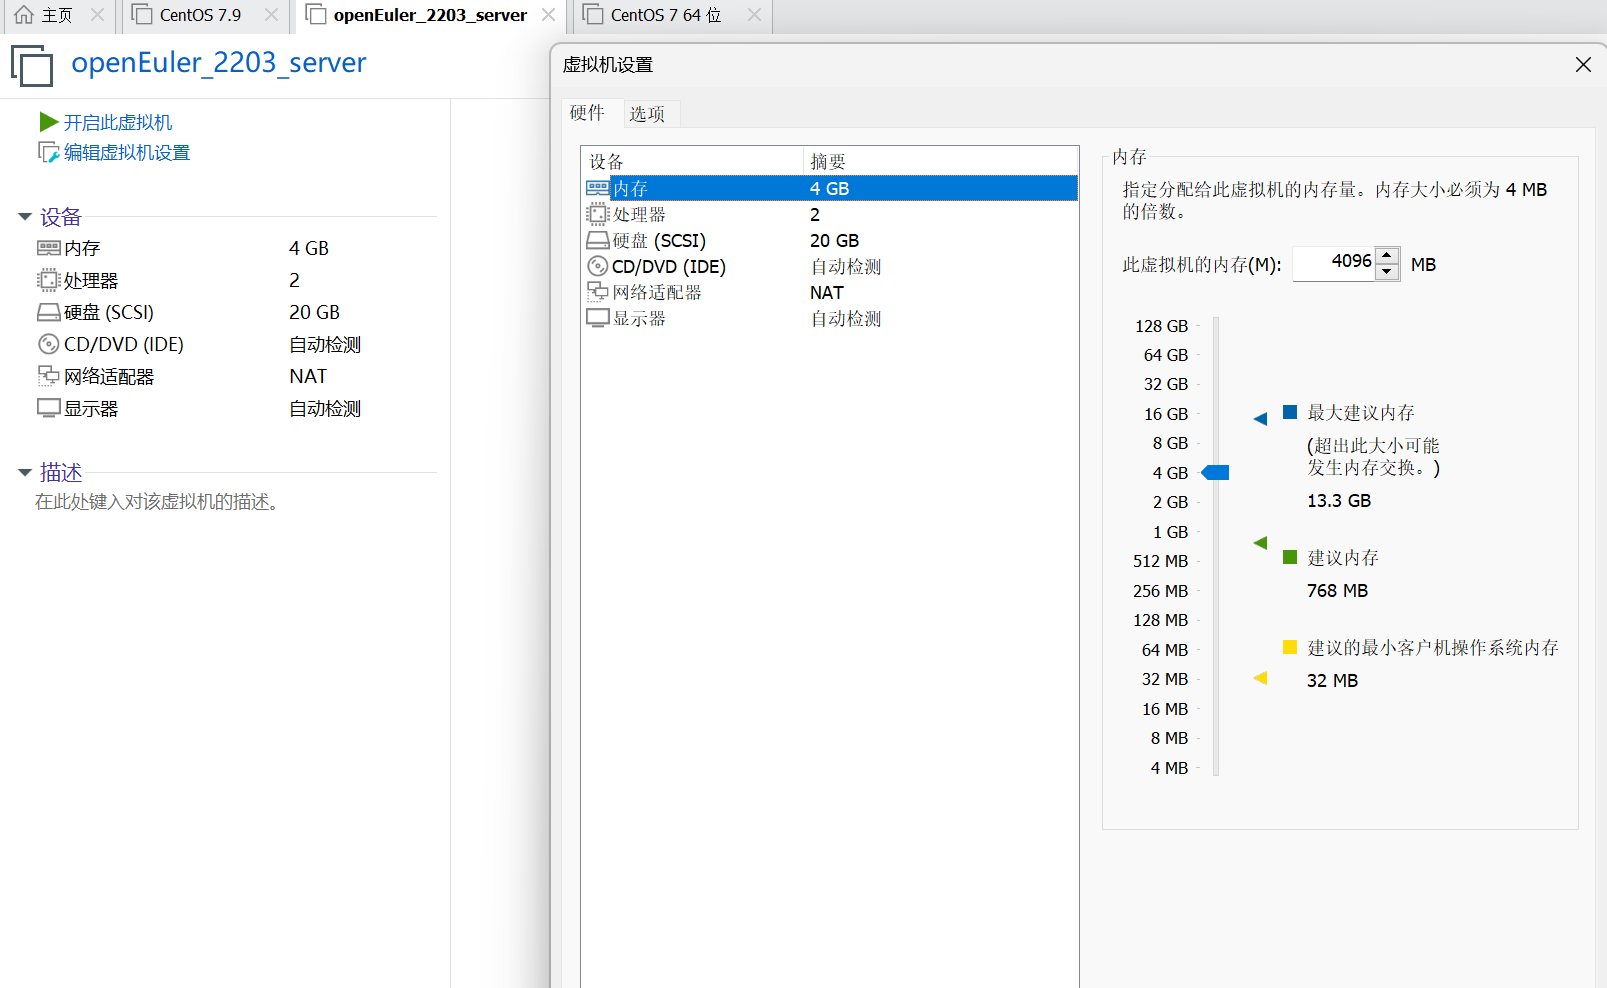
Task: Click 512 MB label on memory scale
Action: [1160, 561]
